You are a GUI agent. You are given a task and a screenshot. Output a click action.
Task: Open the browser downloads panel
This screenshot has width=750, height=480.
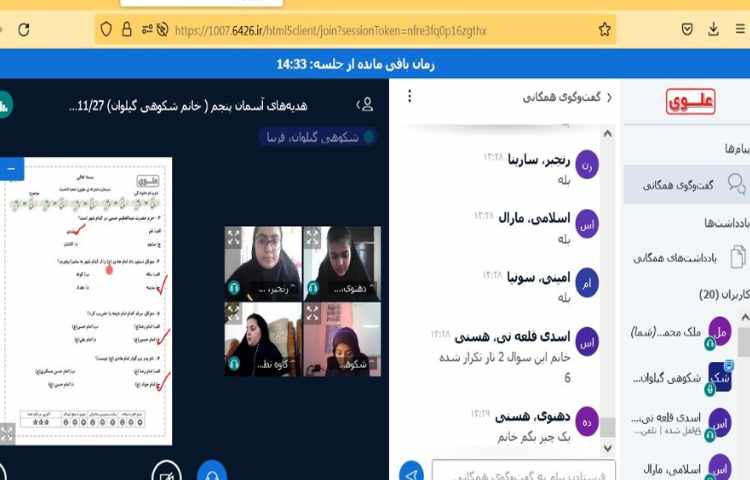point(713,30)
